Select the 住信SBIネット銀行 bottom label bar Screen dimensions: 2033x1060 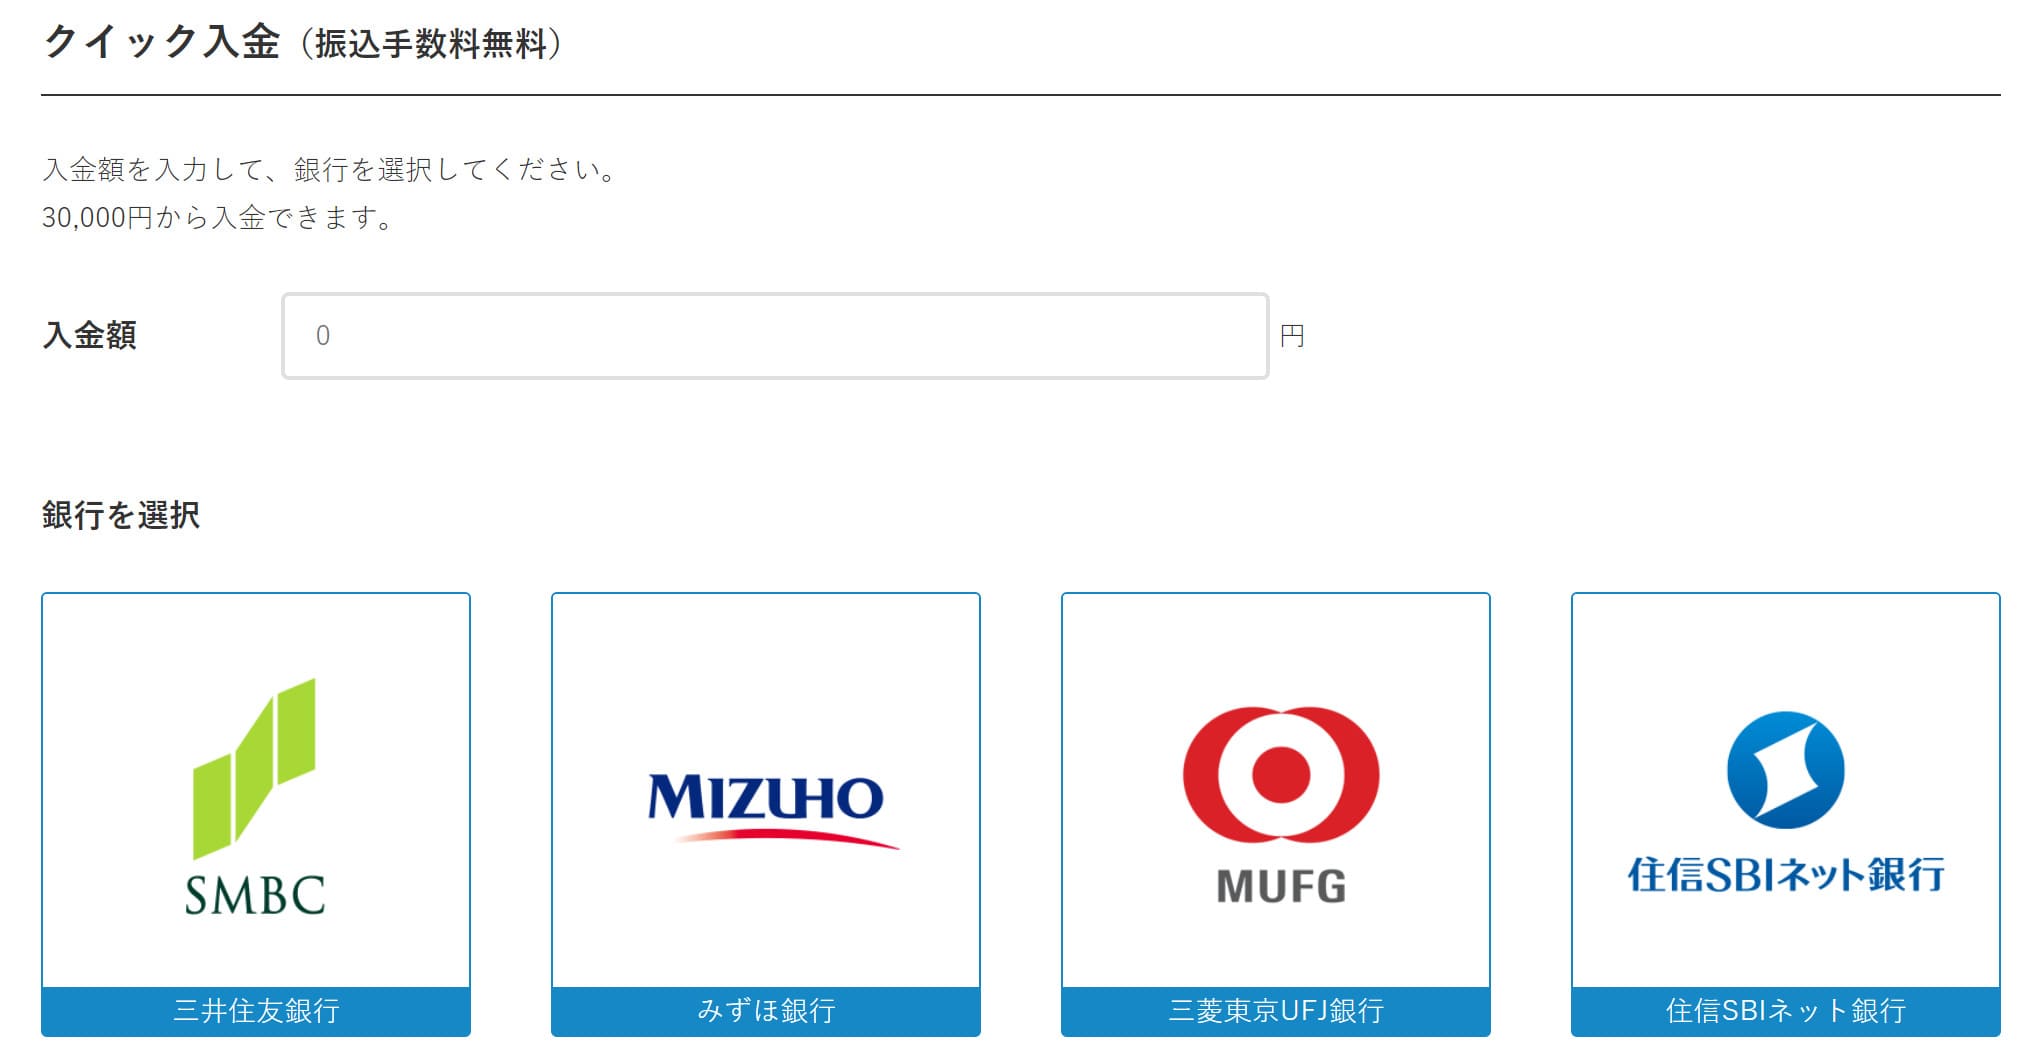[x=1786, y=1011]
